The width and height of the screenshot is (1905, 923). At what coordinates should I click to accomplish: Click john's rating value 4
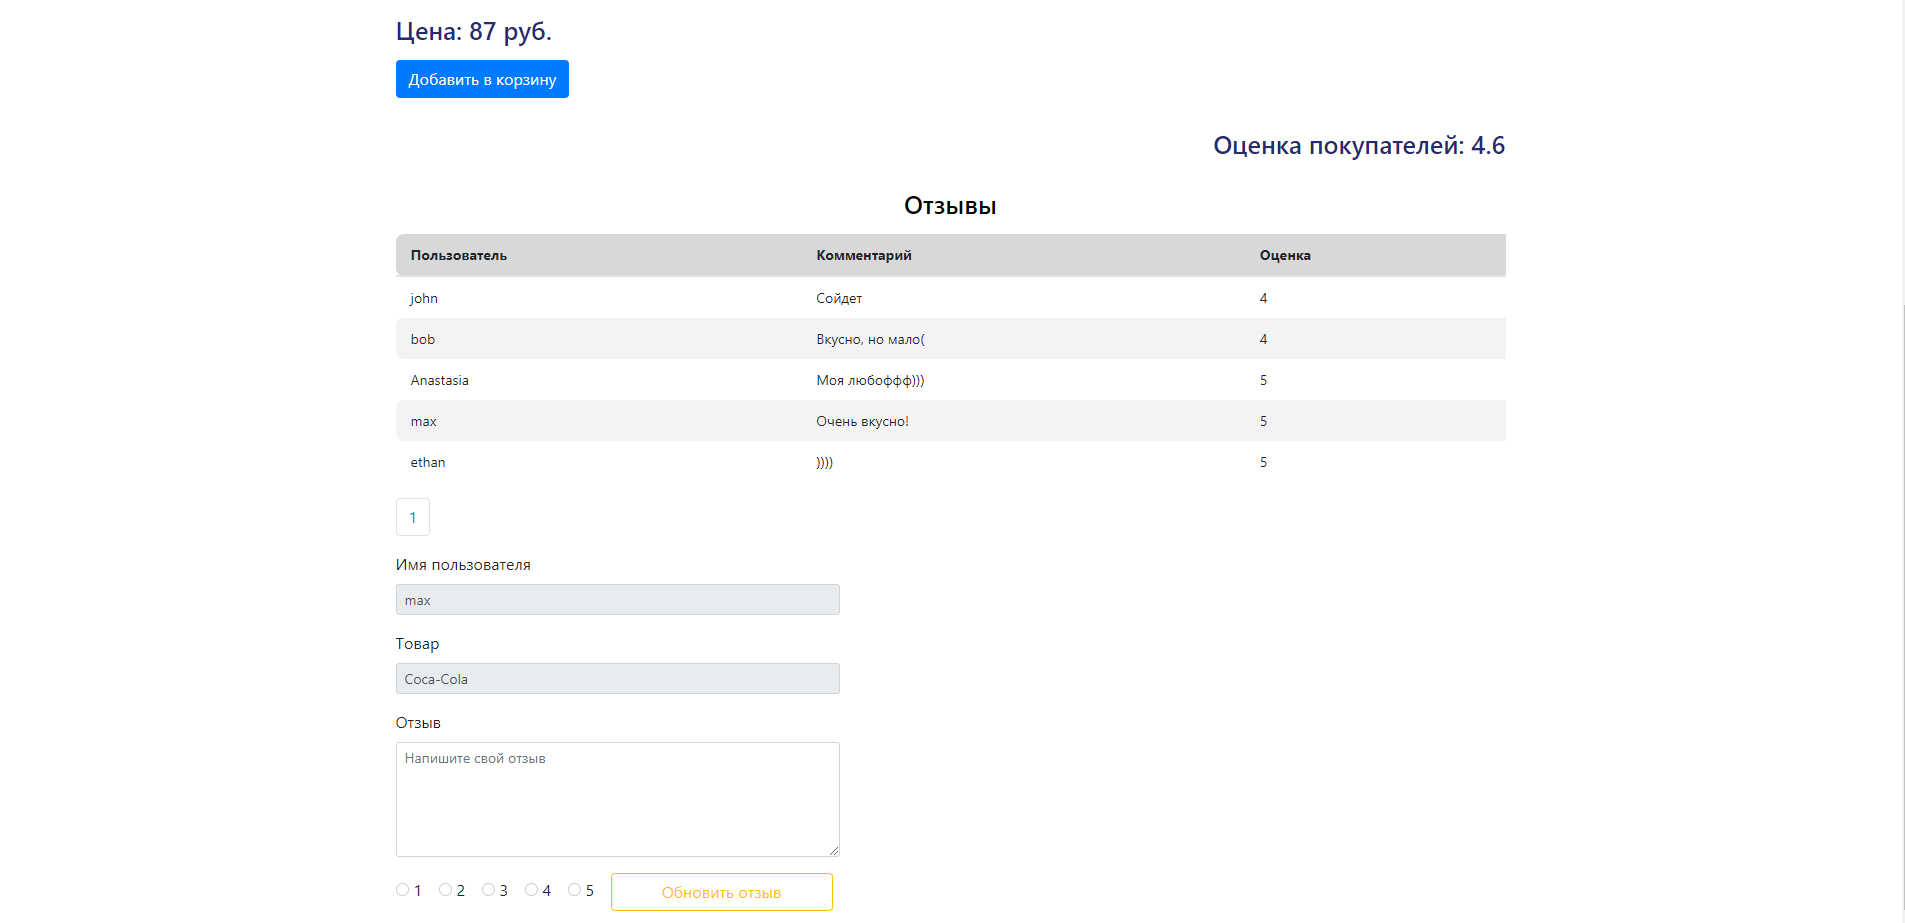(1263, 298)
